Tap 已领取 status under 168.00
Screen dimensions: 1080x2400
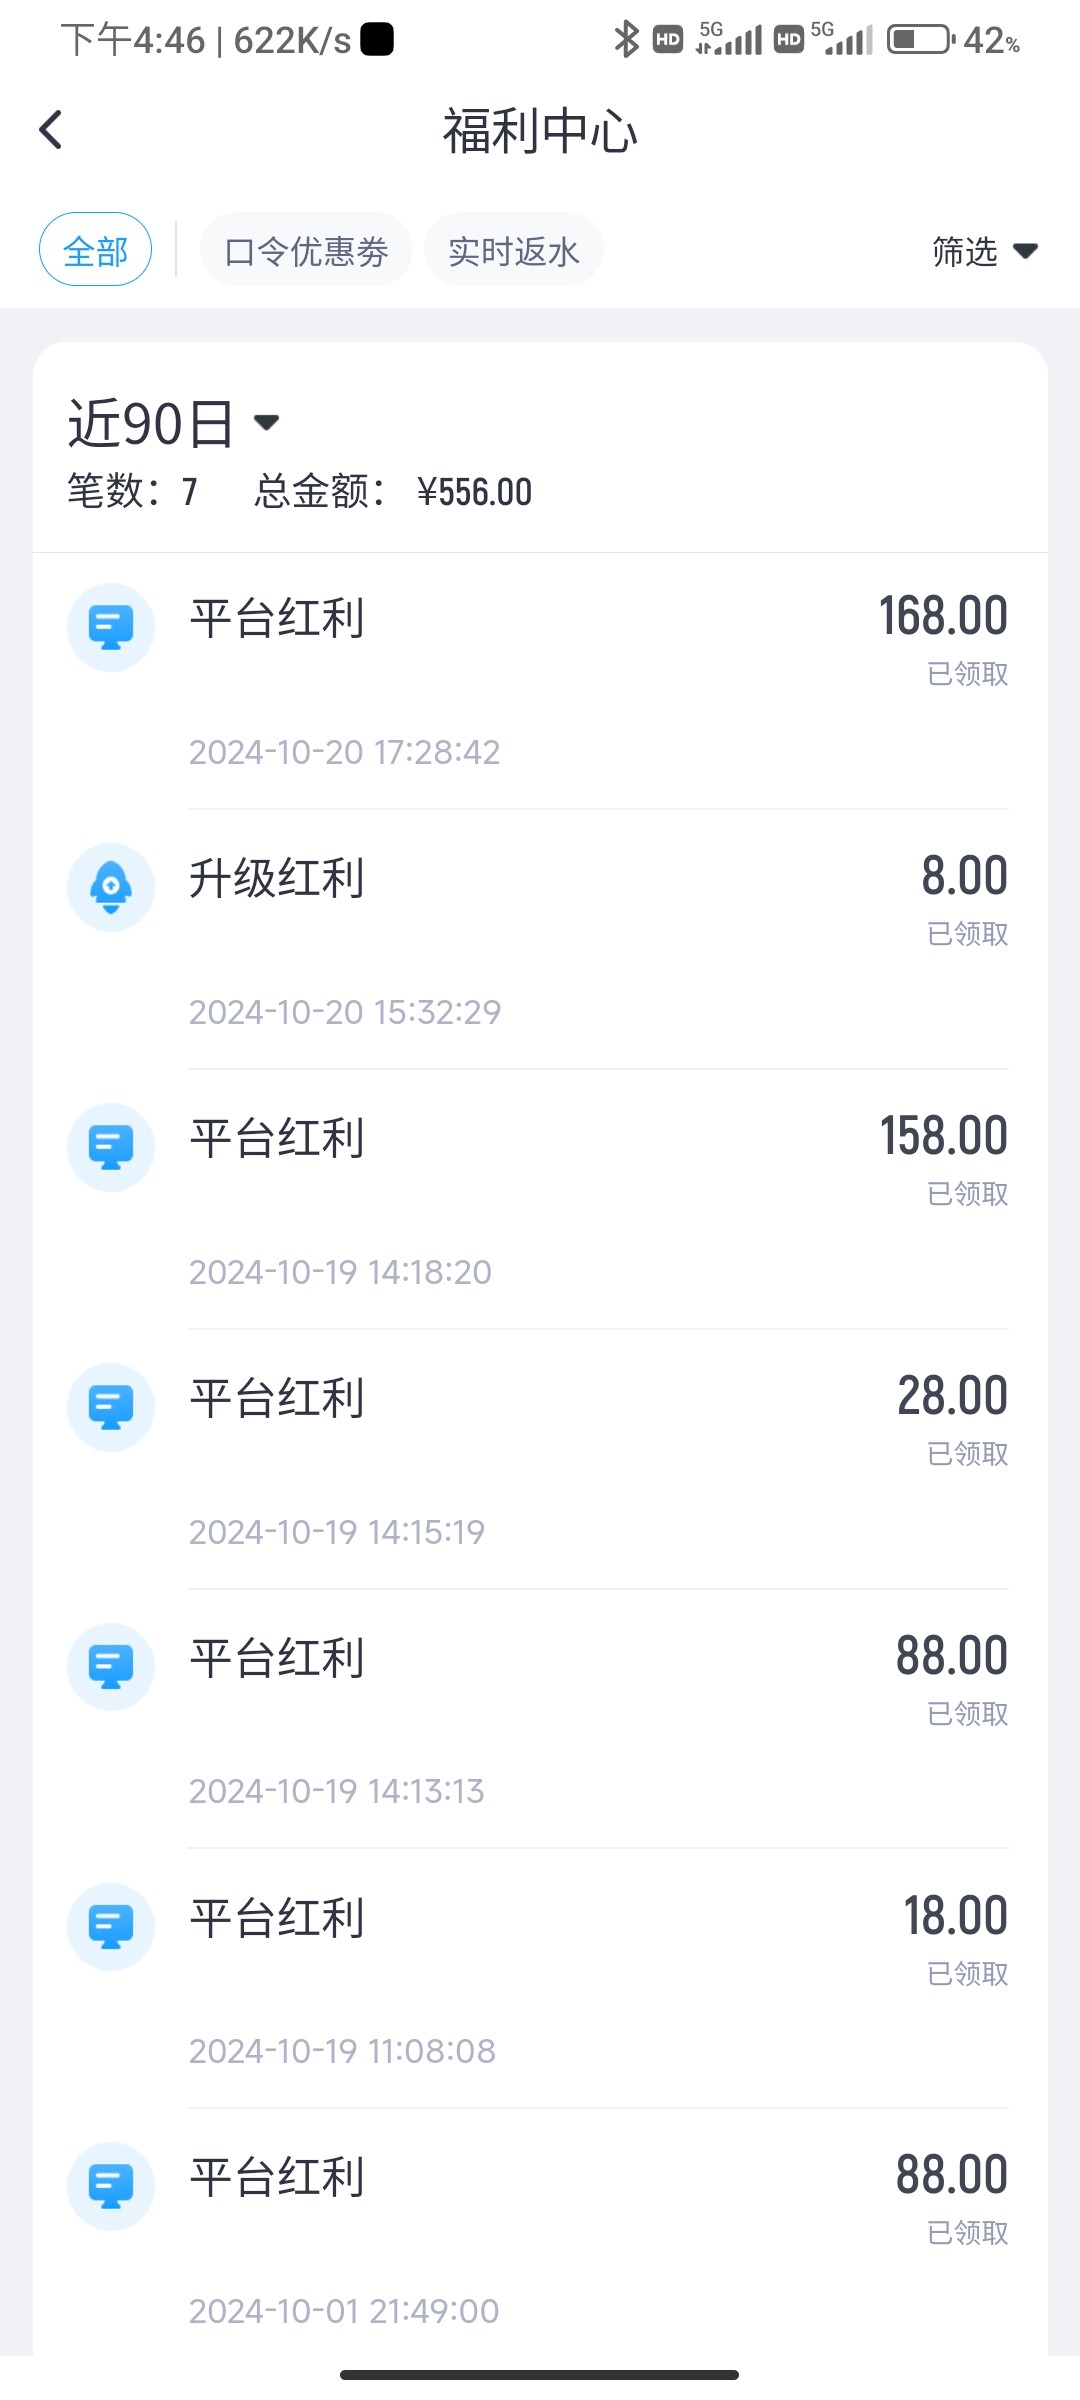point(967,674)
